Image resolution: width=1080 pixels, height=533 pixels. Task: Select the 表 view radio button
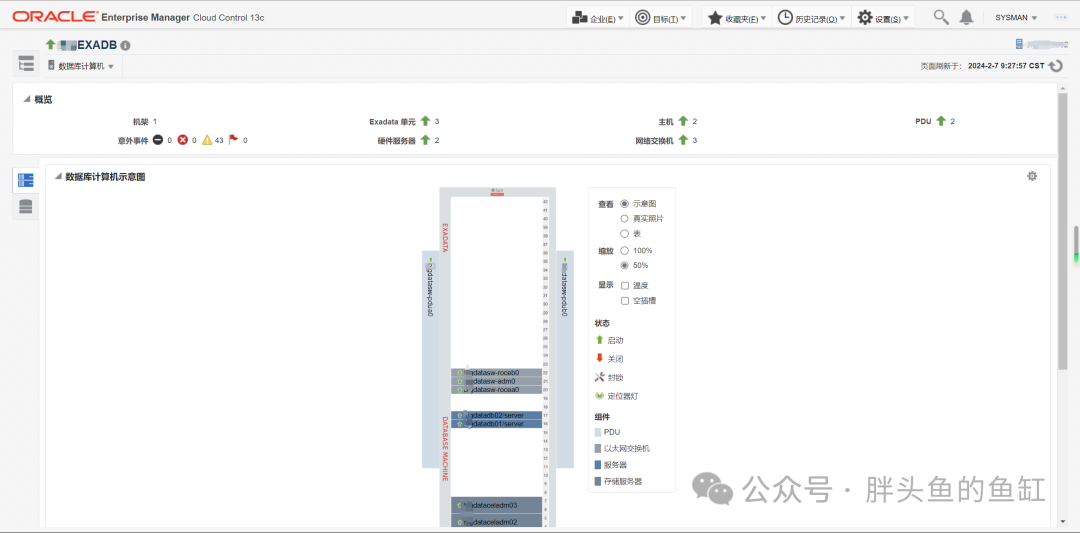625,233
